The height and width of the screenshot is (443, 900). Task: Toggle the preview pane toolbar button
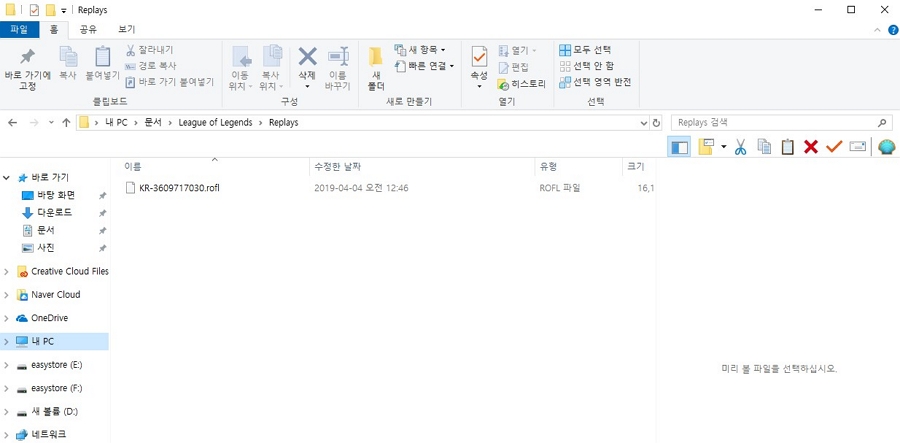tap(679, 147)
